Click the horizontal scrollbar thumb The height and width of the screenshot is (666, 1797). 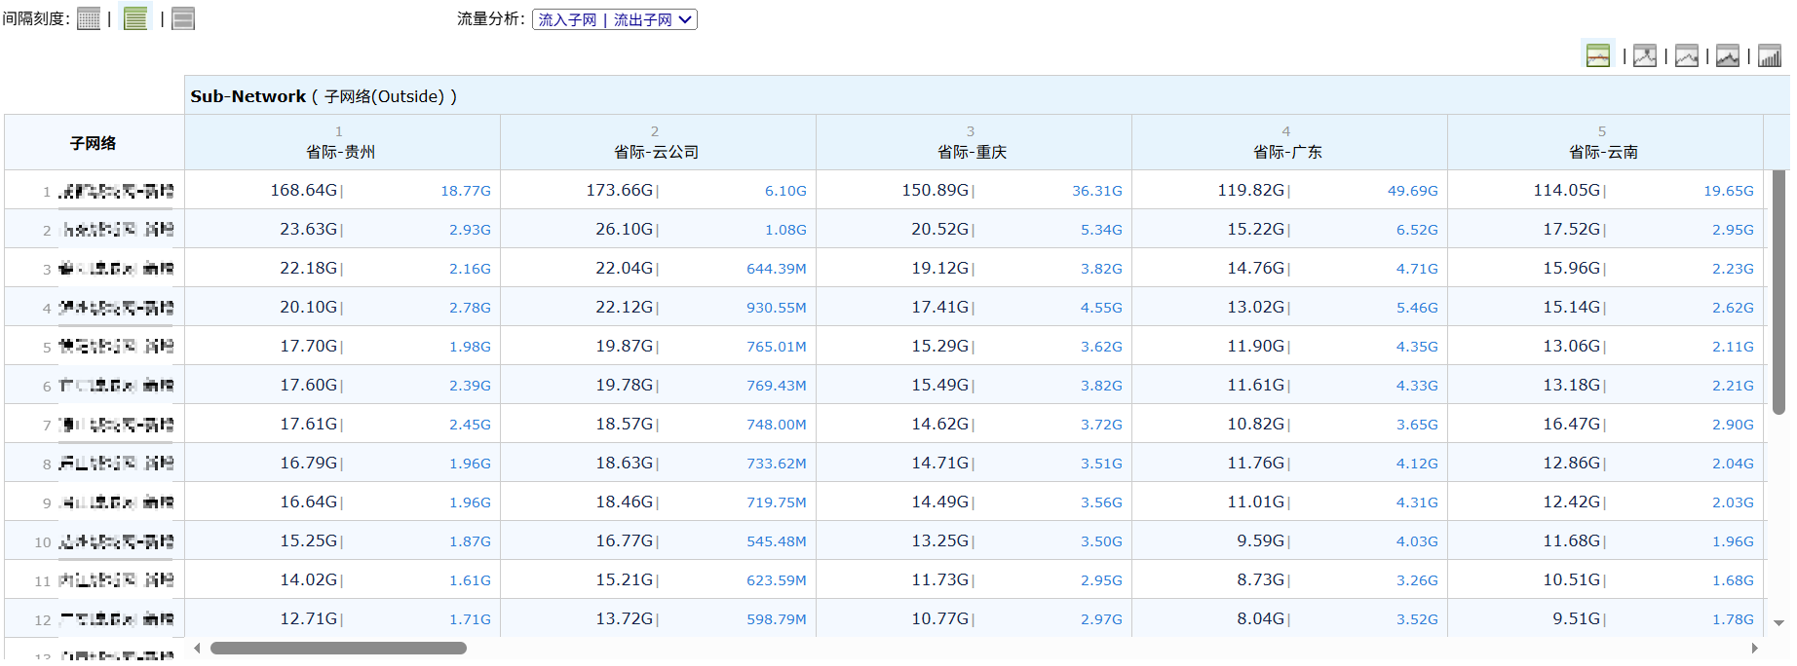(x=338, y=648)
